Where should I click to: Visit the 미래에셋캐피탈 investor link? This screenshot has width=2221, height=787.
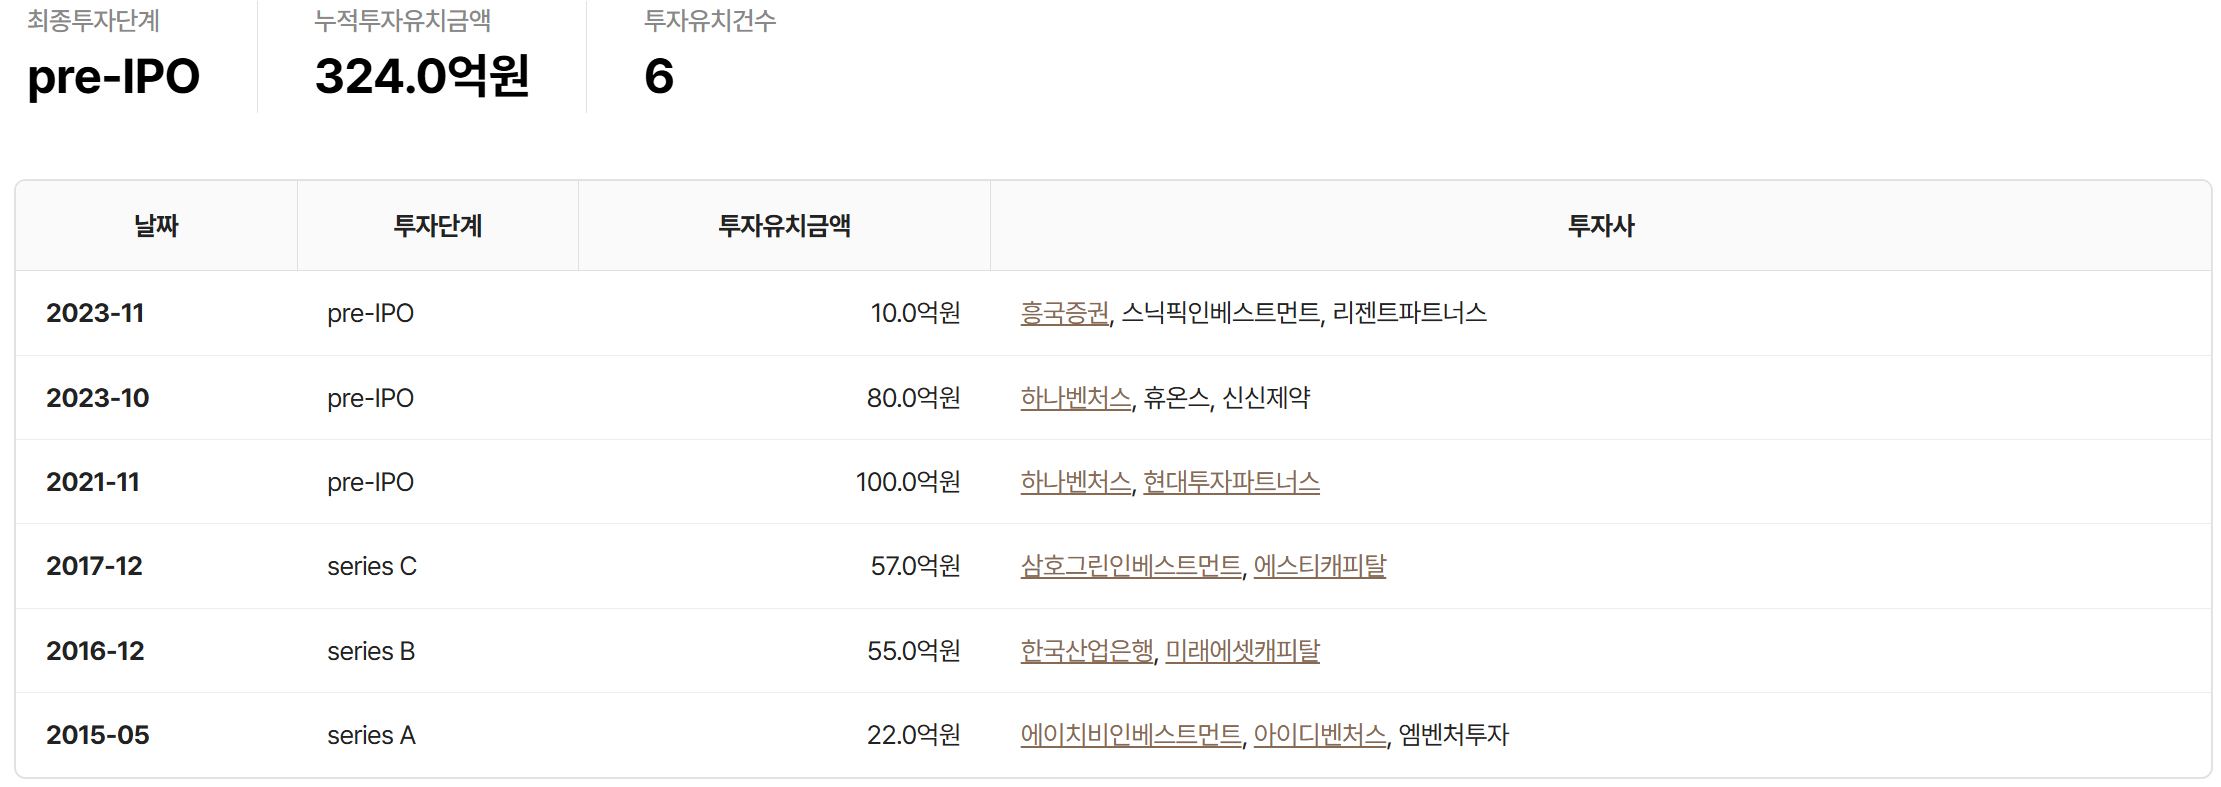[1242, 651]
